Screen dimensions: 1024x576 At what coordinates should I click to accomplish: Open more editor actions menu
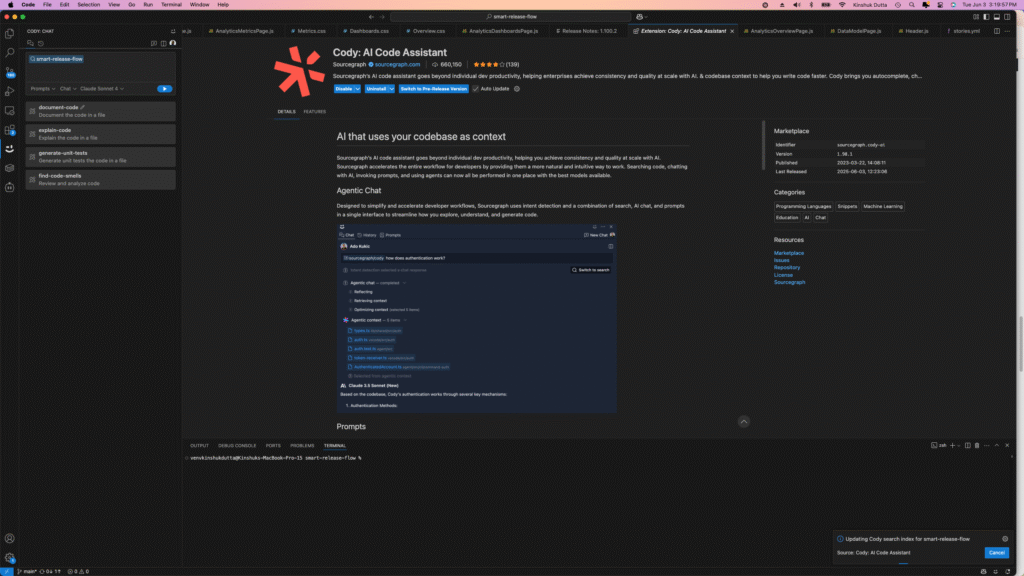tap(1007, 31)
